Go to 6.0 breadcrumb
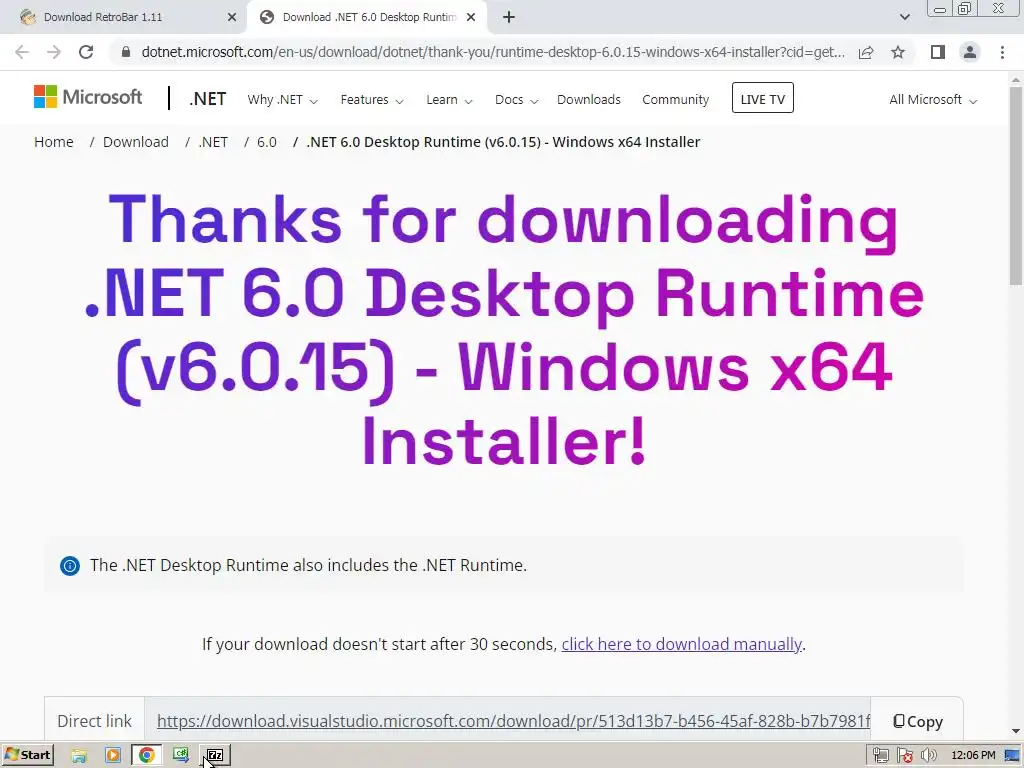Viewport: 1024px width, 768px height. coord(266,142)
